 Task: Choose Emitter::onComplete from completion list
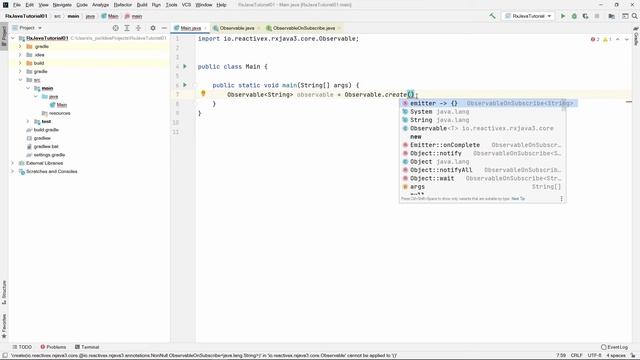pyautogui.click(x=482, y=145)
